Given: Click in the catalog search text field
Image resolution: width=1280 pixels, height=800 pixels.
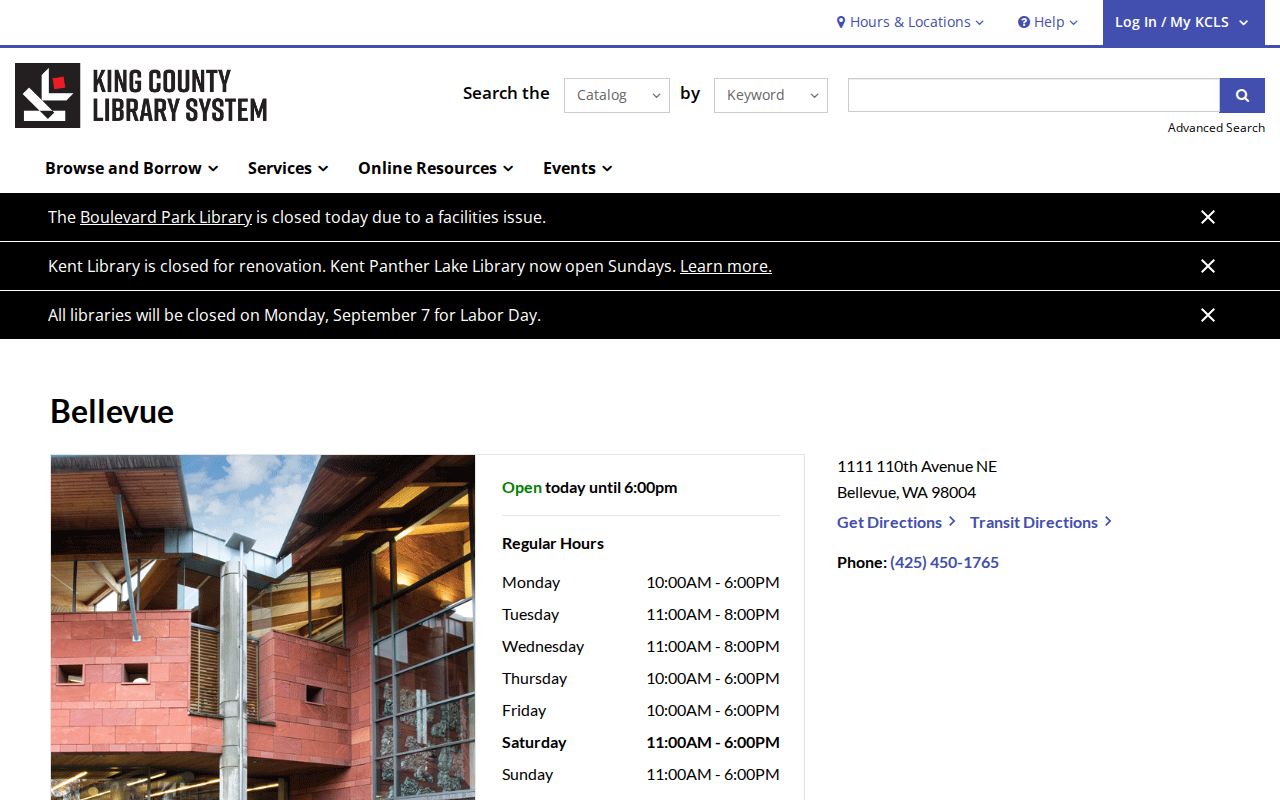Looking at the screenshot, I should tap(1034, 95).
